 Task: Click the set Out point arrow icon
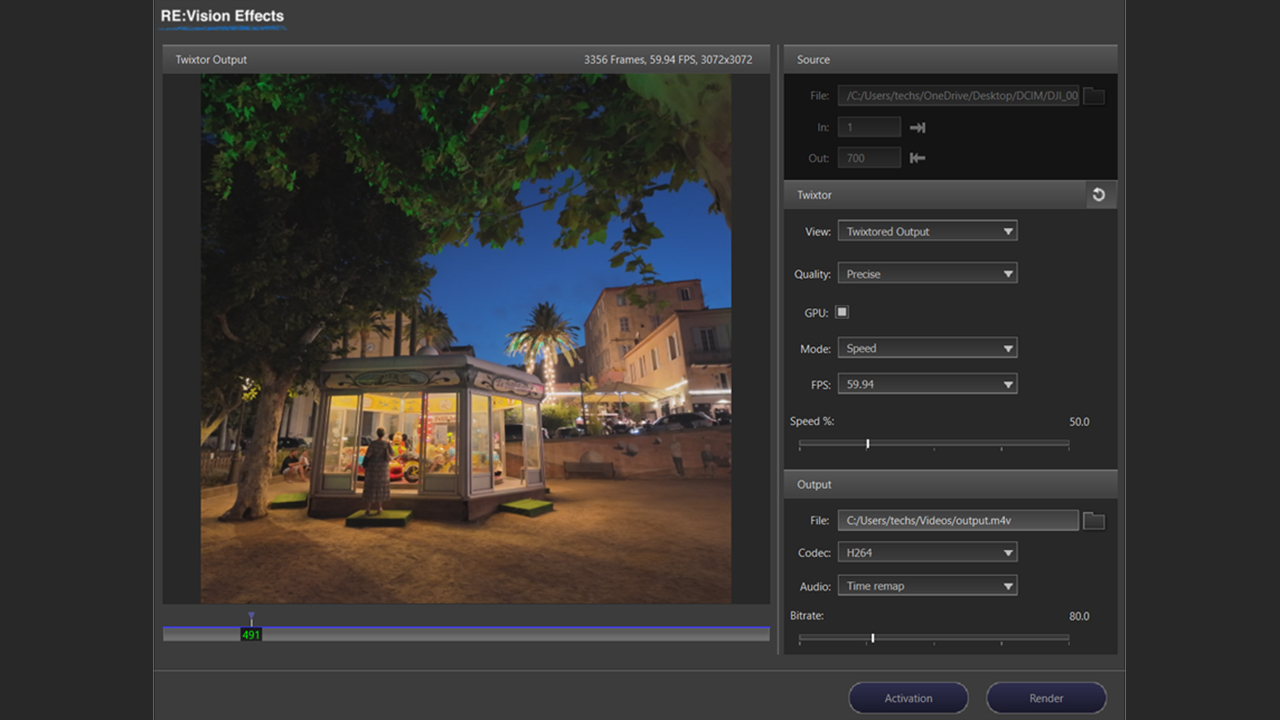coord(917,158)
